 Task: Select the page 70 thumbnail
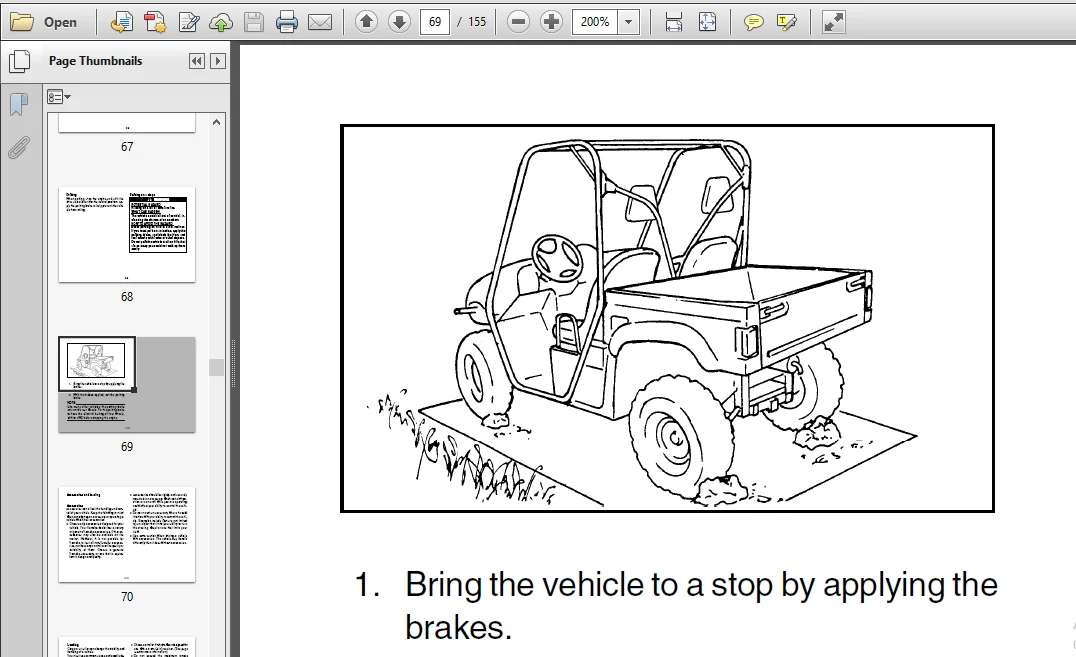127,534
